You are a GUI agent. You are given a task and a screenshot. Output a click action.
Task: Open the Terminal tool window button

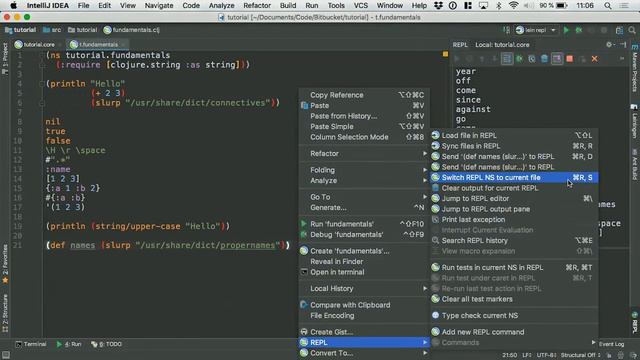click(x=31, y=344)
